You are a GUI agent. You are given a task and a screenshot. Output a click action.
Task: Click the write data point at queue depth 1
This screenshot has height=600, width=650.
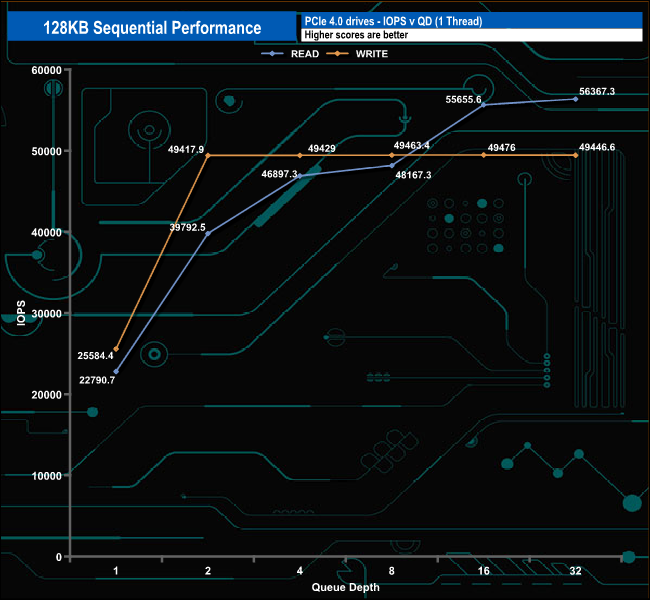[116, 349]
